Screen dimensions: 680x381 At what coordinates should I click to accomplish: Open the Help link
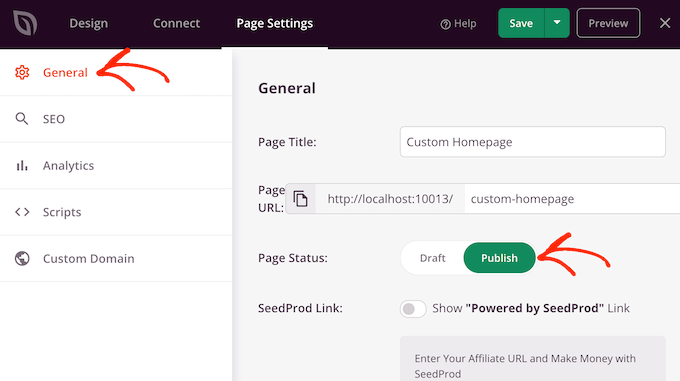[458, 23]
